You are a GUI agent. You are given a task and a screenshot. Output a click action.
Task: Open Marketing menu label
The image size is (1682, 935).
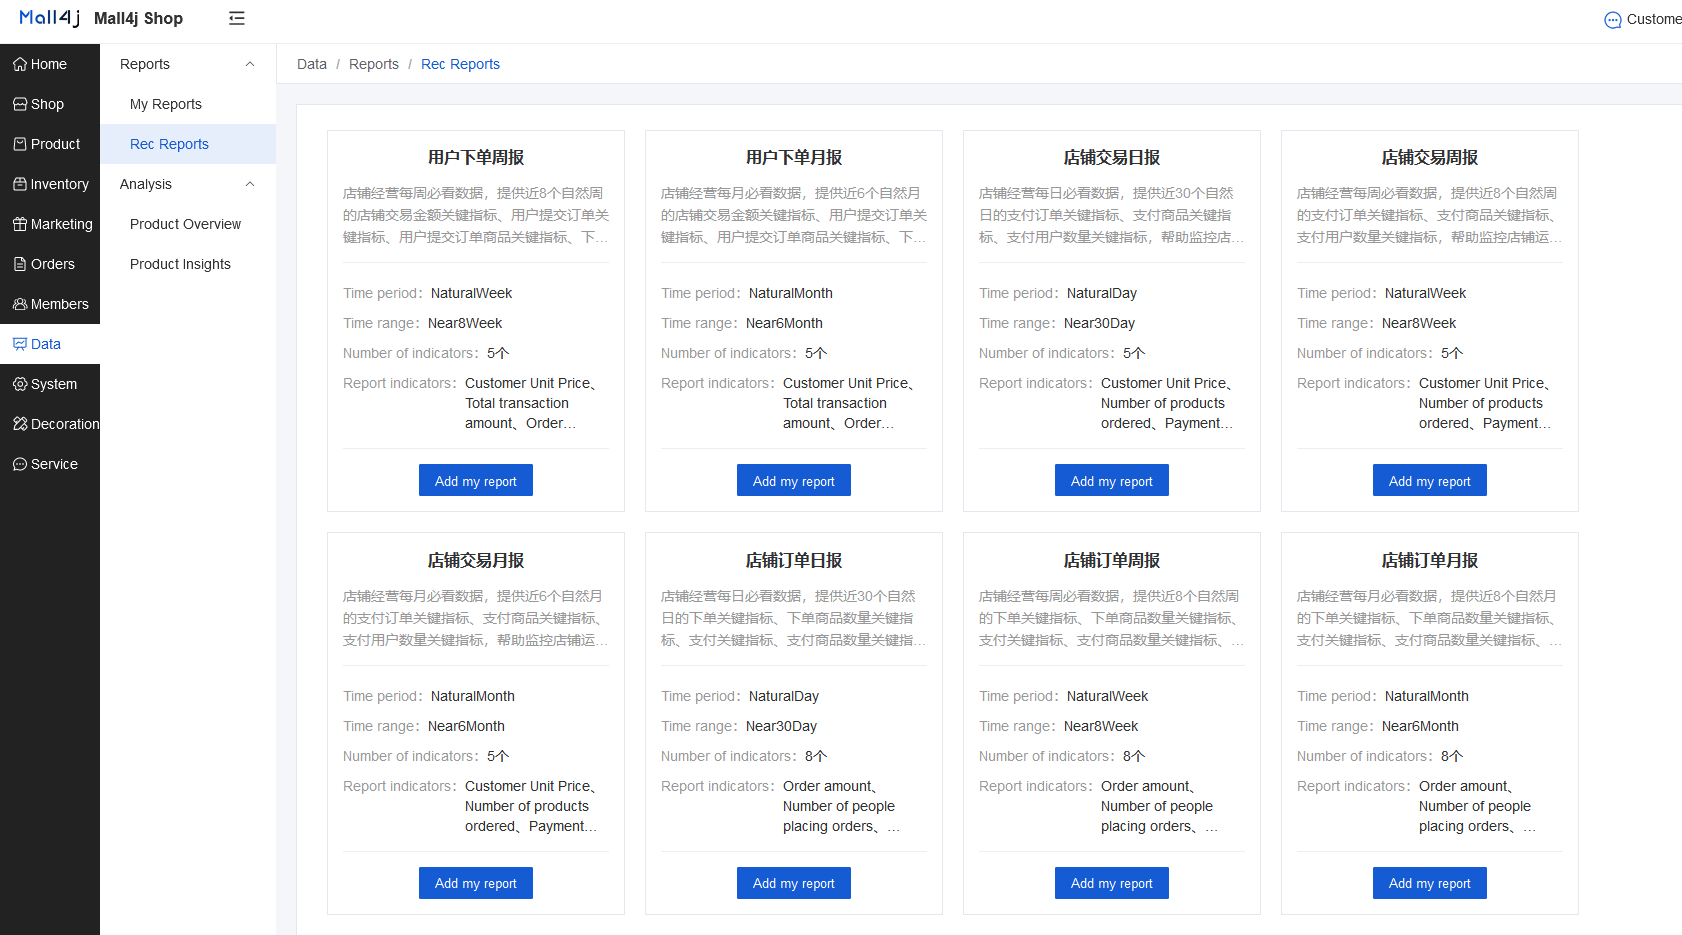point(62,224)
